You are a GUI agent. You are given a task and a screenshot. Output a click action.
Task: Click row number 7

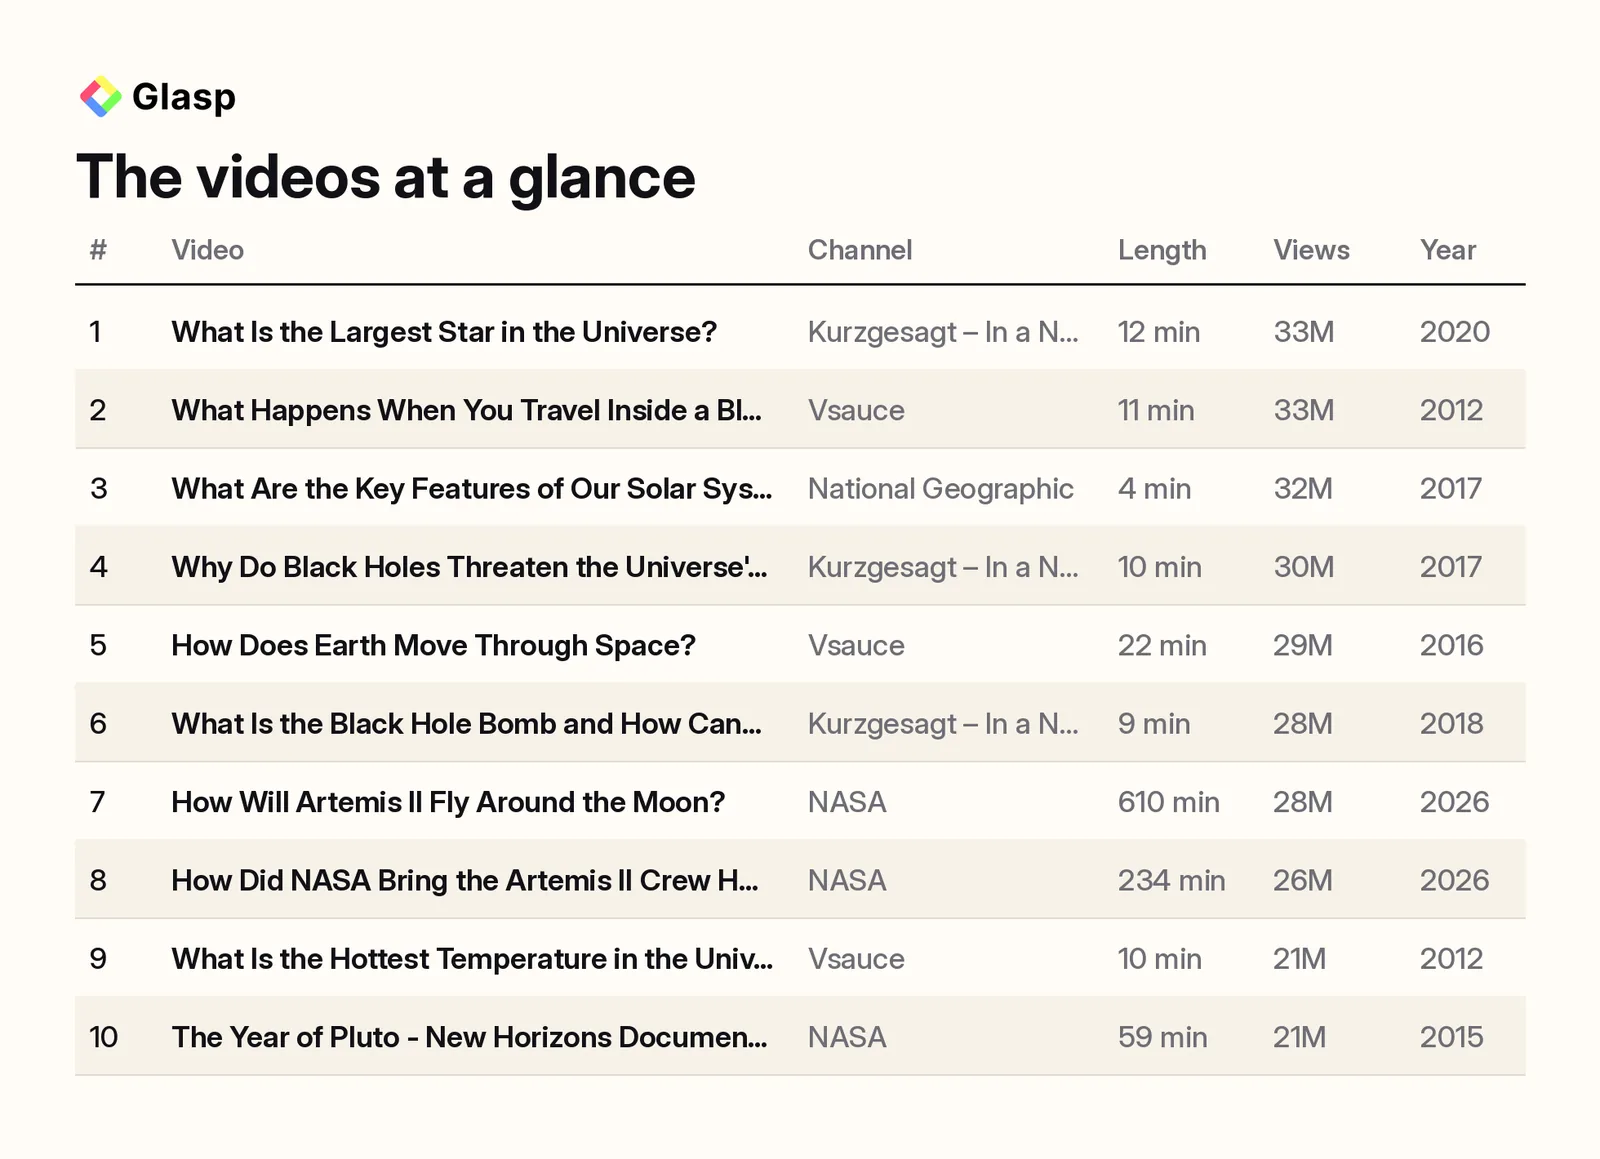(98, 802)
